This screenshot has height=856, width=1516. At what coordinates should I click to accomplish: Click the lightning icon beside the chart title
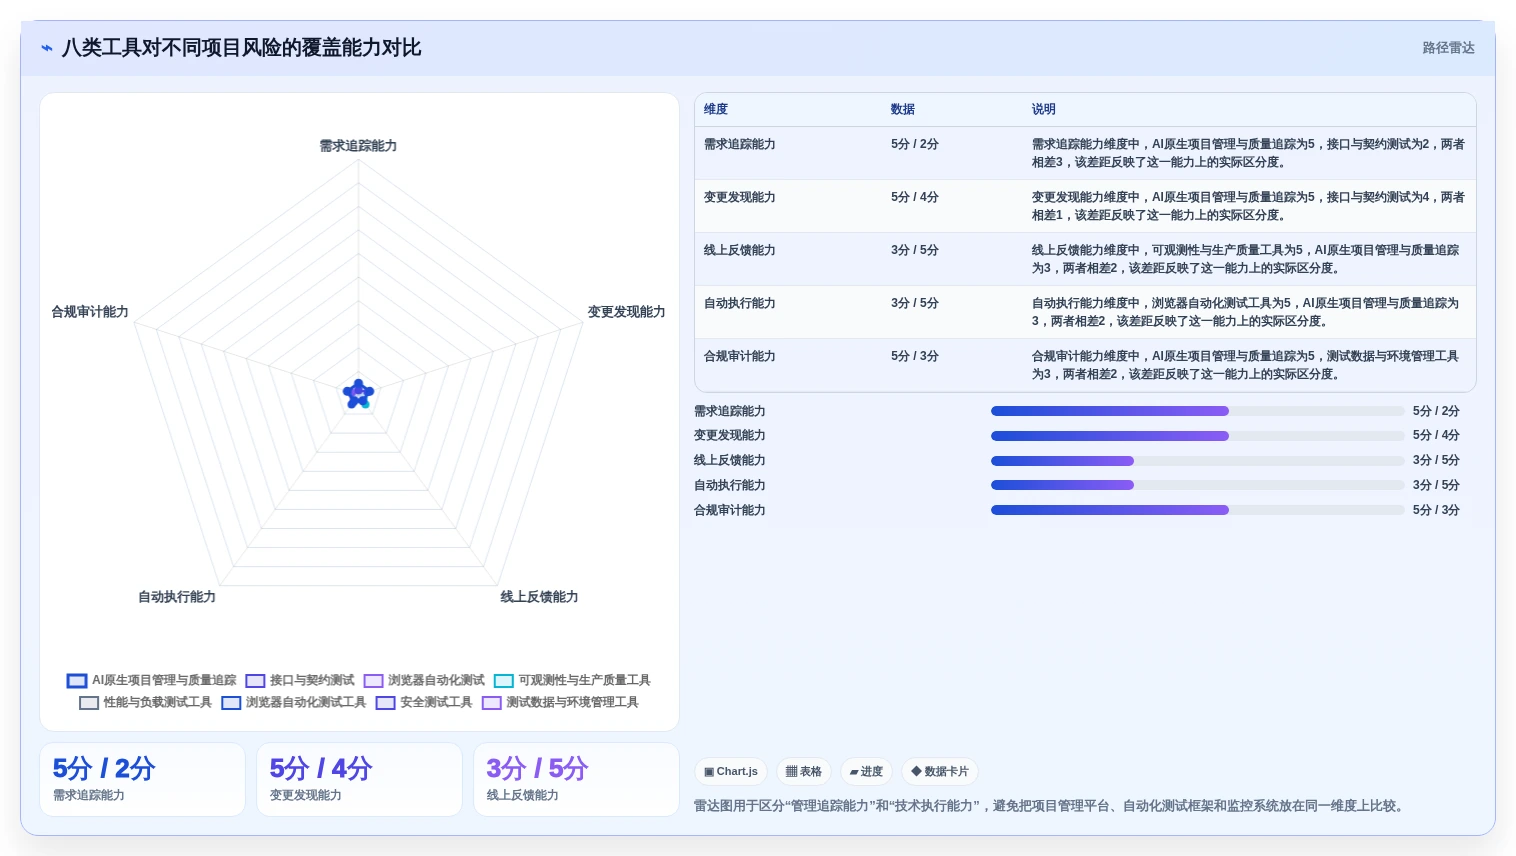(46, 48)
